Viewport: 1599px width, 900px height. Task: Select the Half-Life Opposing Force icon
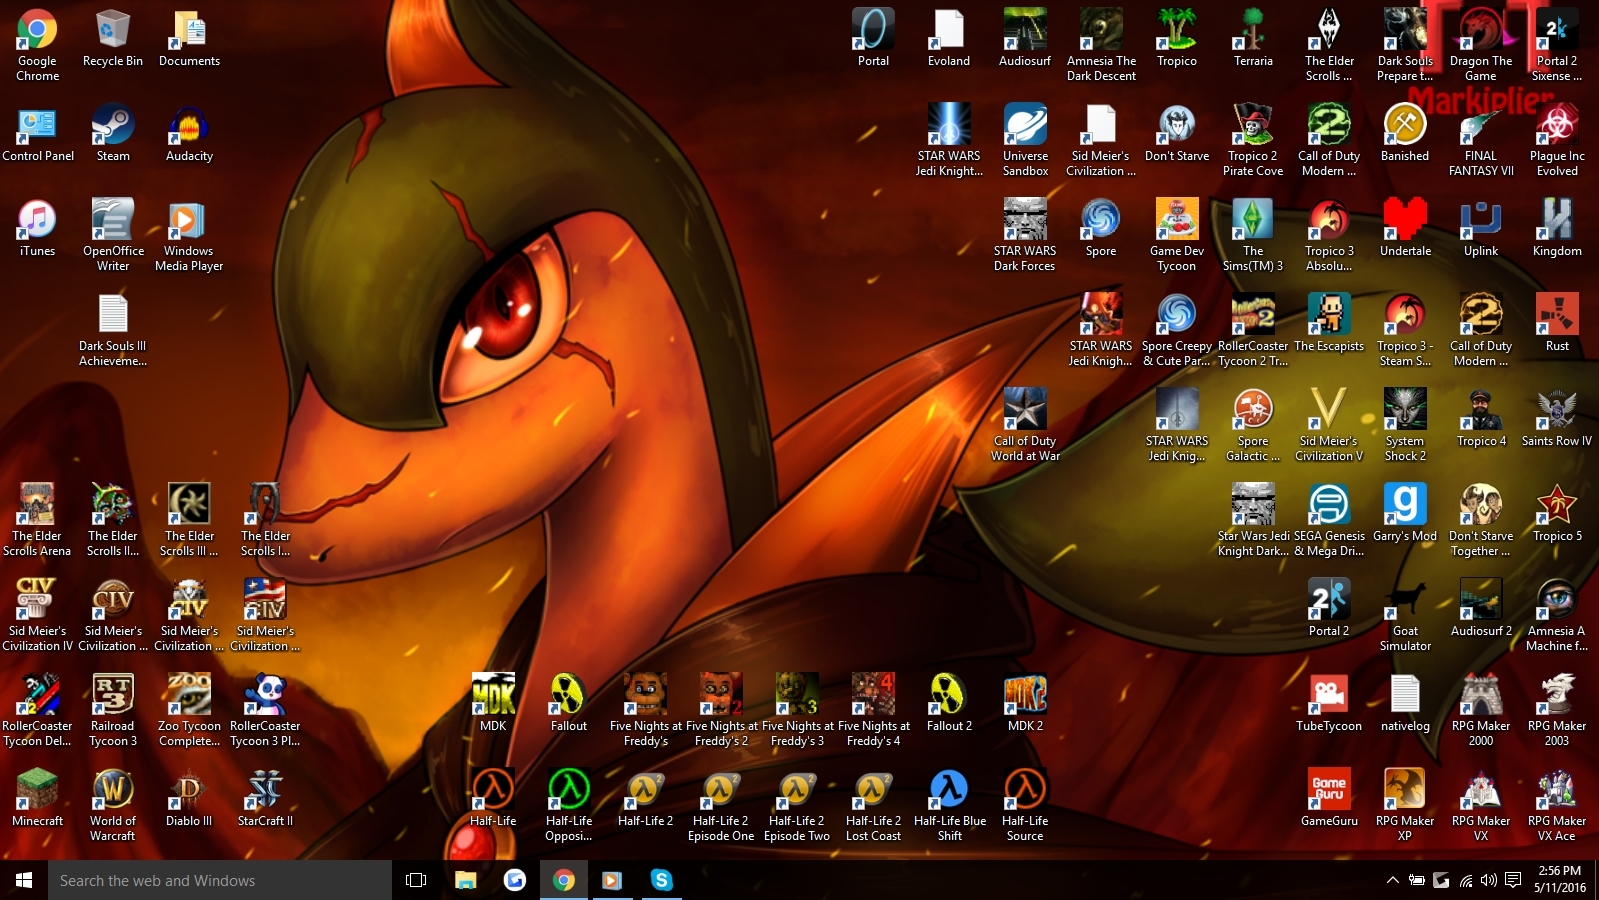(569, 806)
